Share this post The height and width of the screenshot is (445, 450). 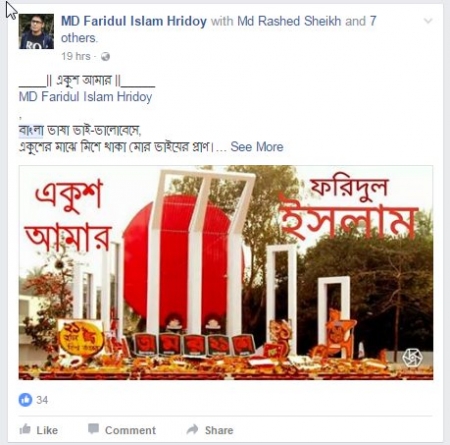pyautogui.click(x=210, y=430)
